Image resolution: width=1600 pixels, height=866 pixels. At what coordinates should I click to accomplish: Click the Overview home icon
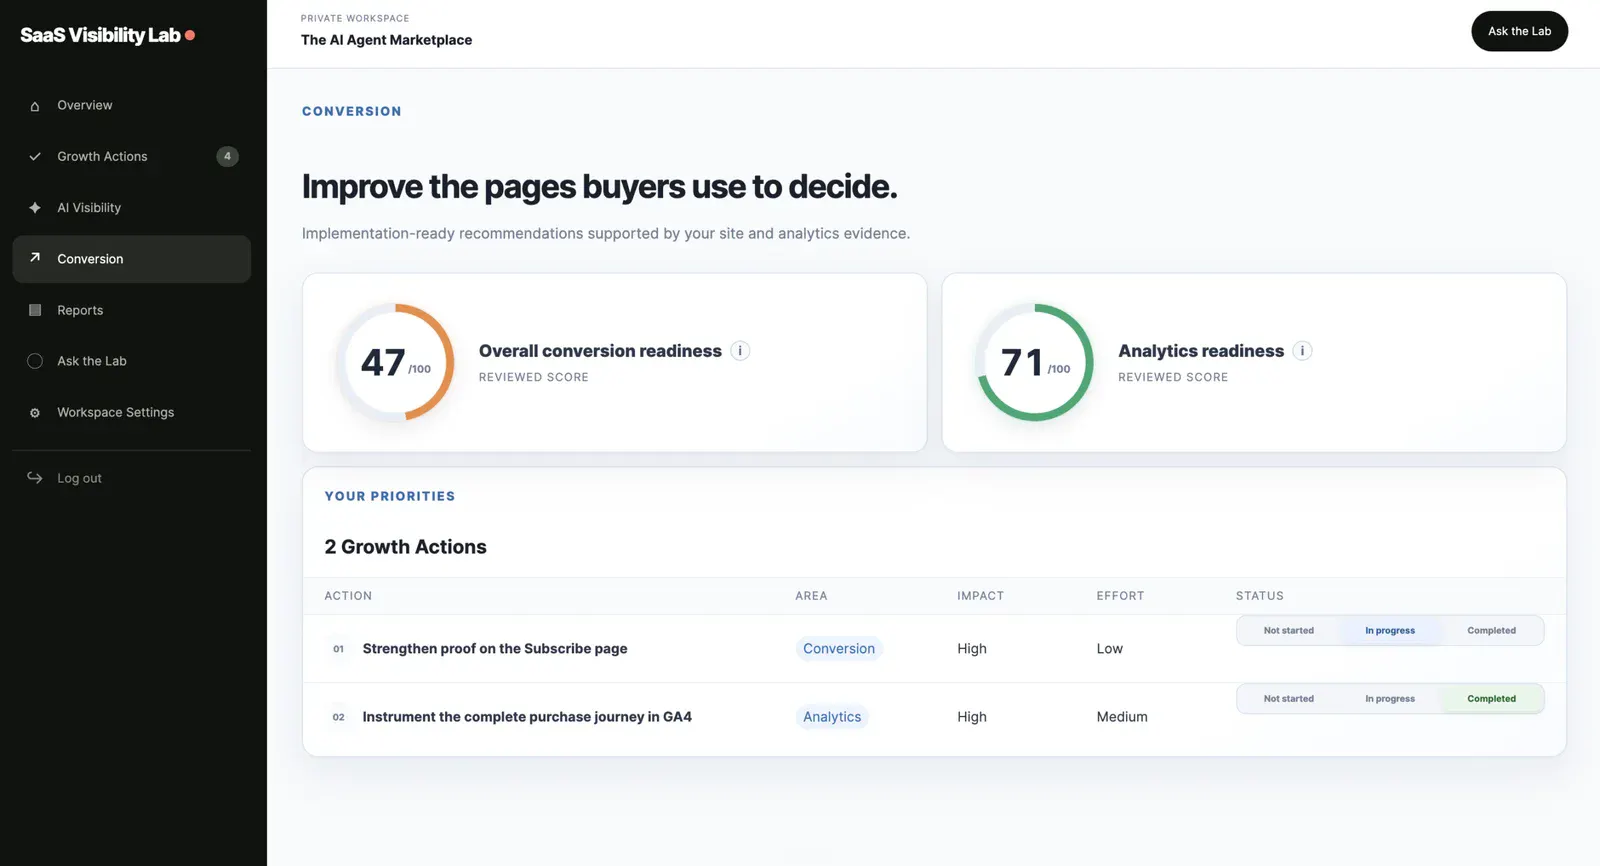(x=35, y=106)
